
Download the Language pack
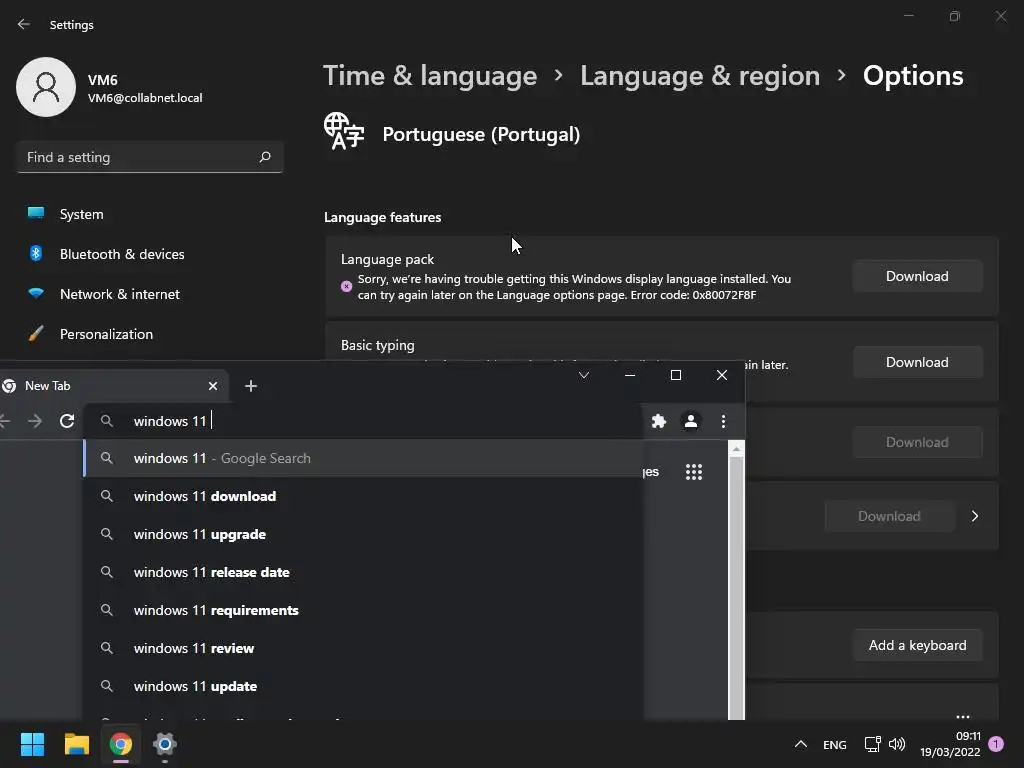(917, 276)
